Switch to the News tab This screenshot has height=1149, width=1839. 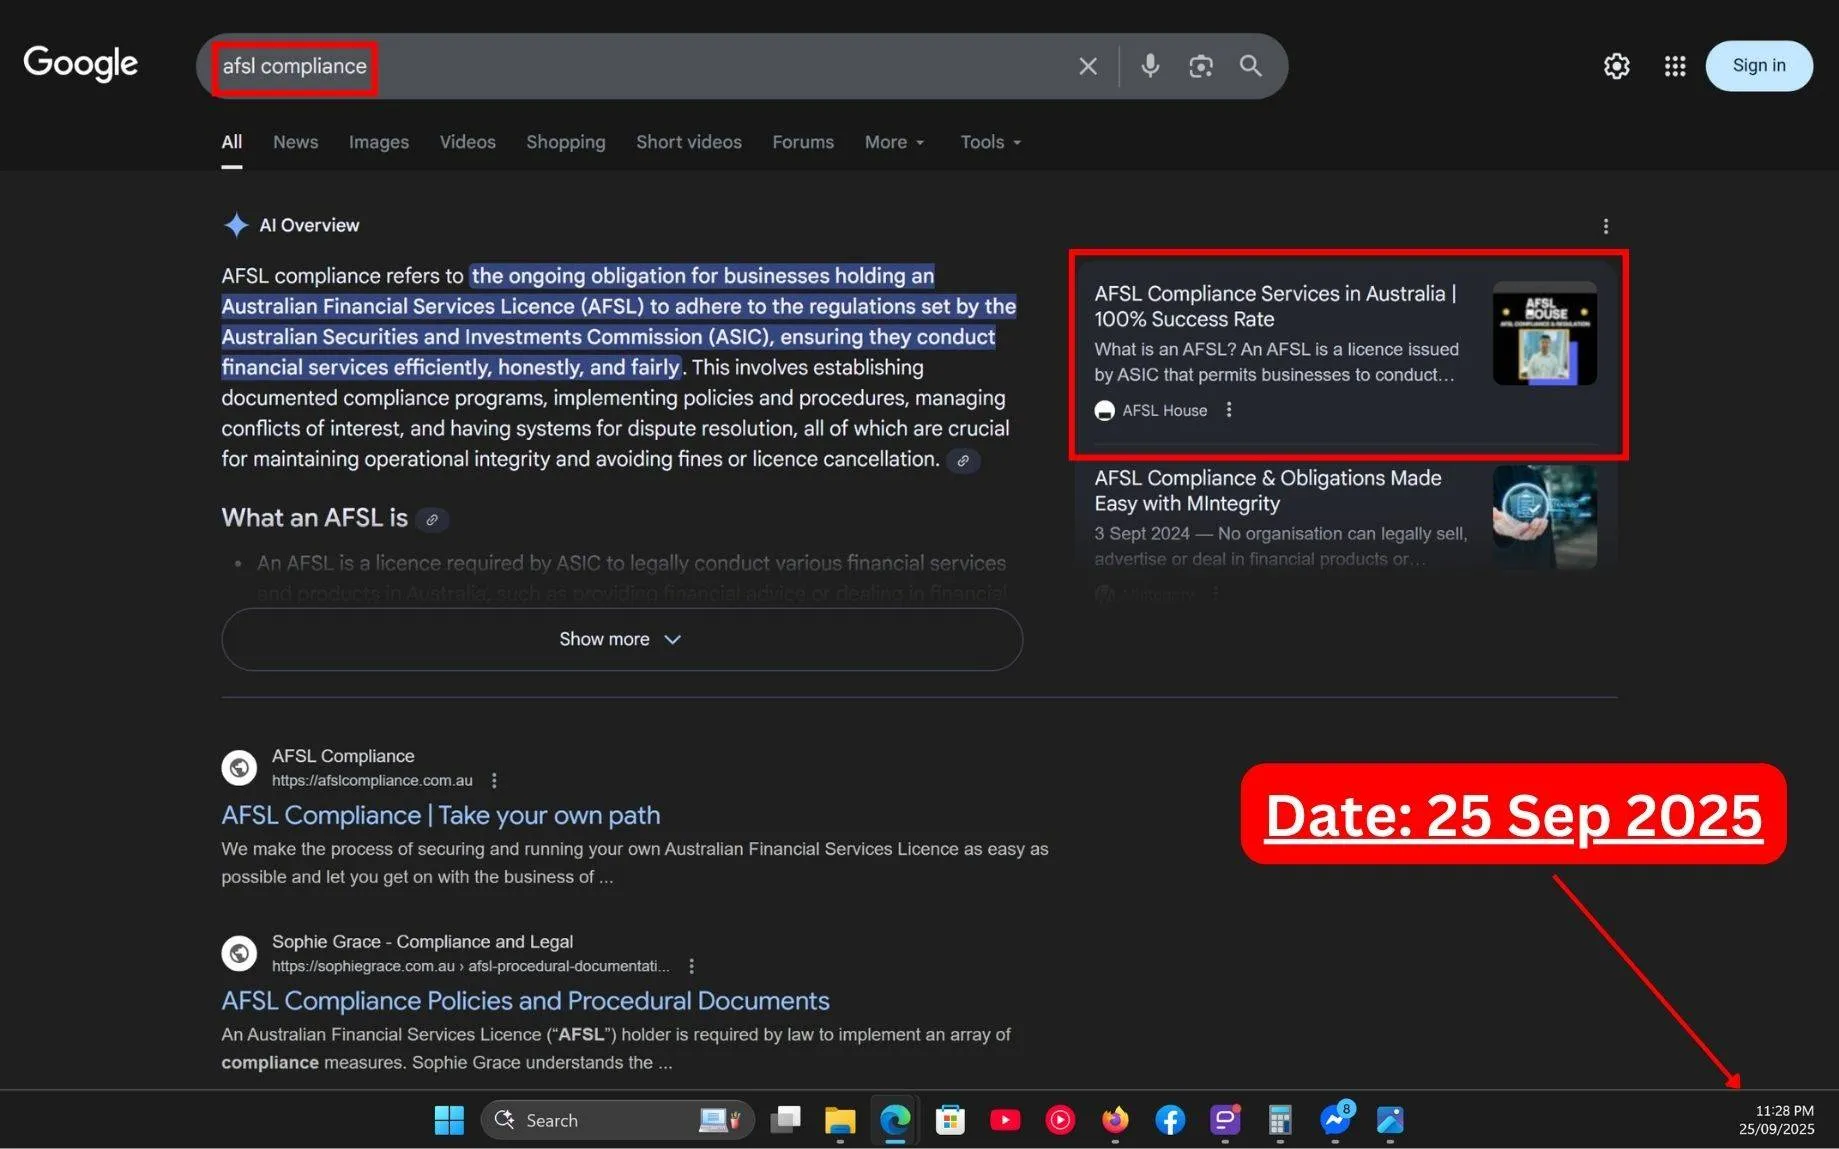click(295, 142)
